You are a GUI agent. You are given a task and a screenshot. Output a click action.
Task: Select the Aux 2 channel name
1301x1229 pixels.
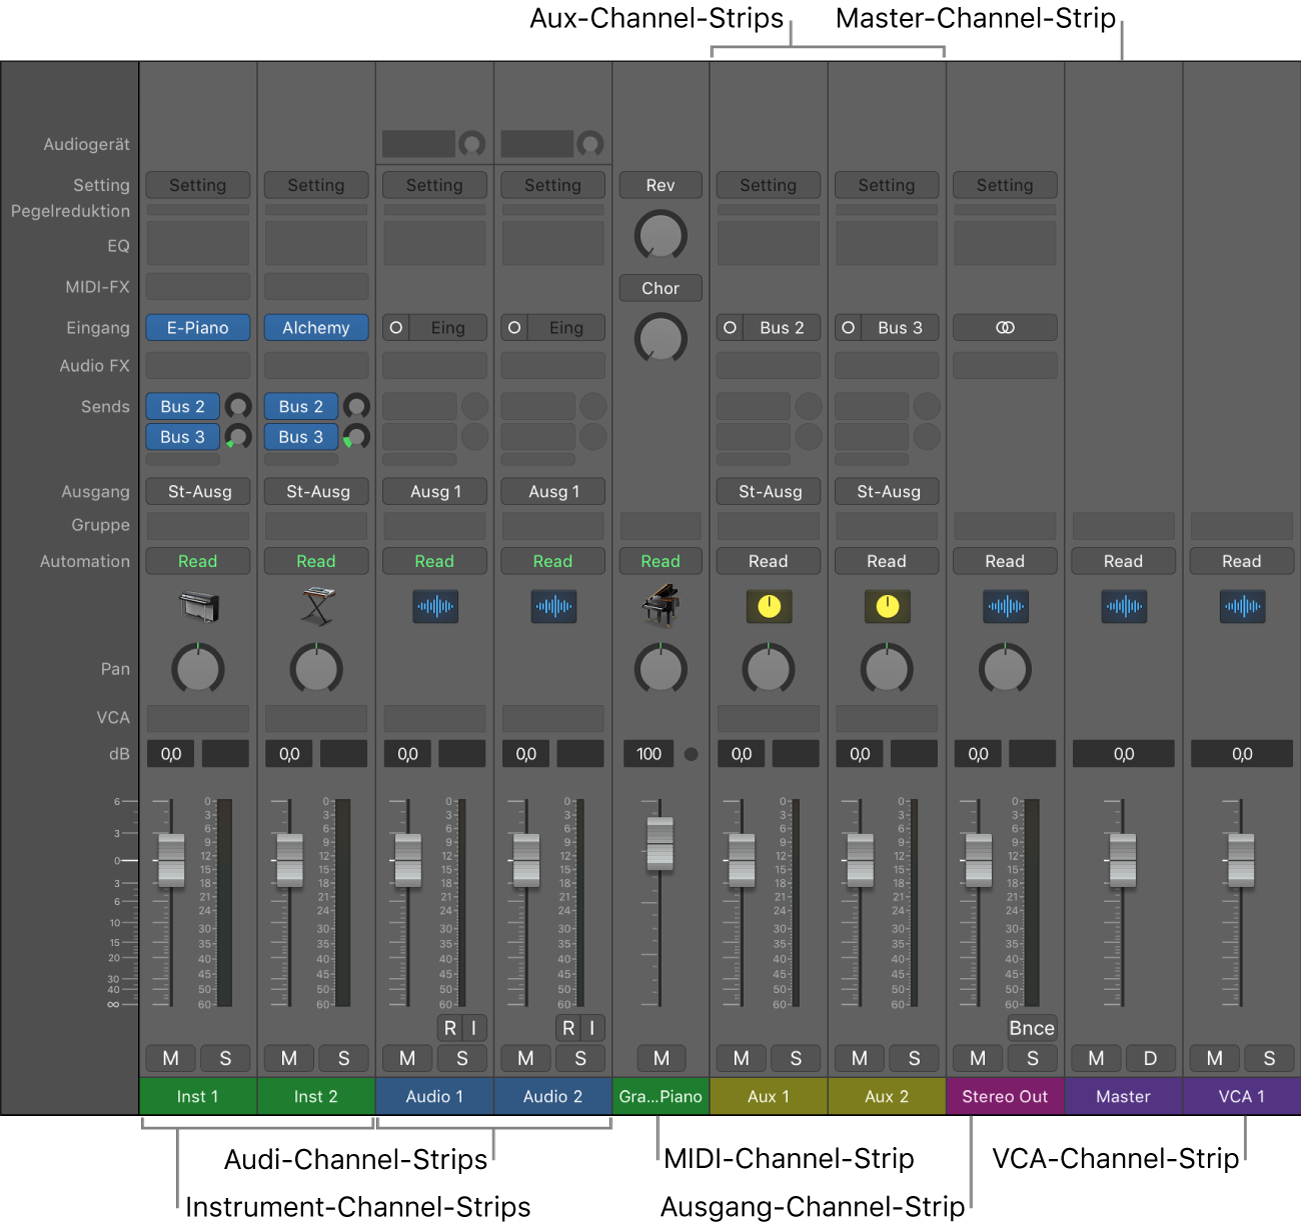click(887, 1096)
